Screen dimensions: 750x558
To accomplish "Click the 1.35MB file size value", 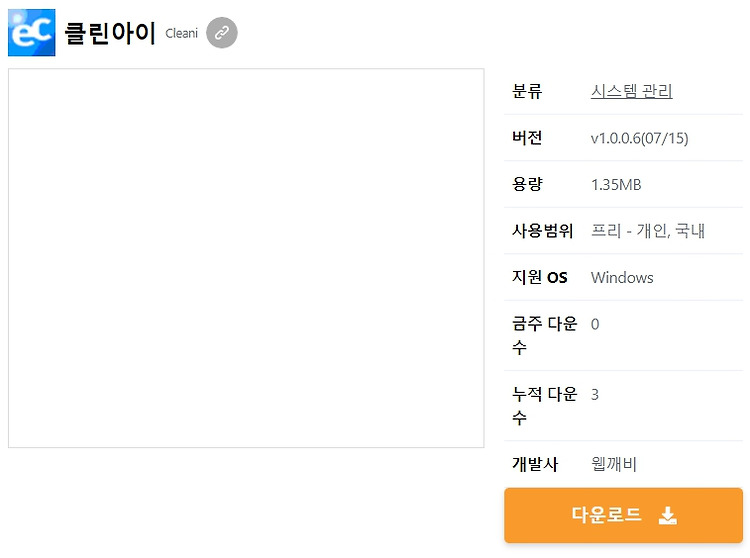I will [616, 185].
